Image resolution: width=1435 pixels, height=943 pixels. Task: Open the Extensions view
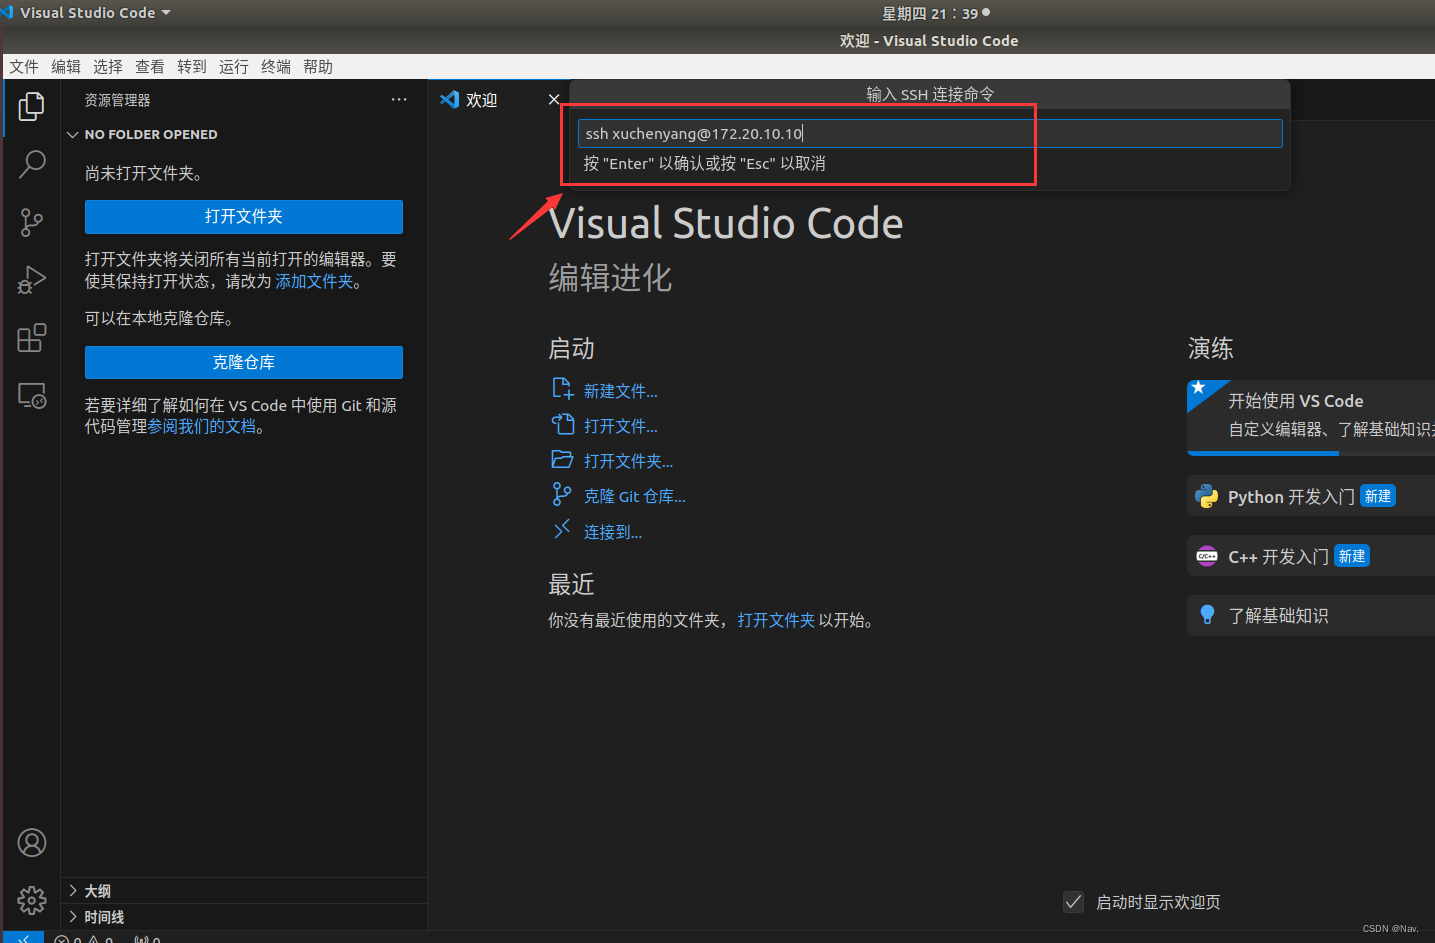click(32, 338)
